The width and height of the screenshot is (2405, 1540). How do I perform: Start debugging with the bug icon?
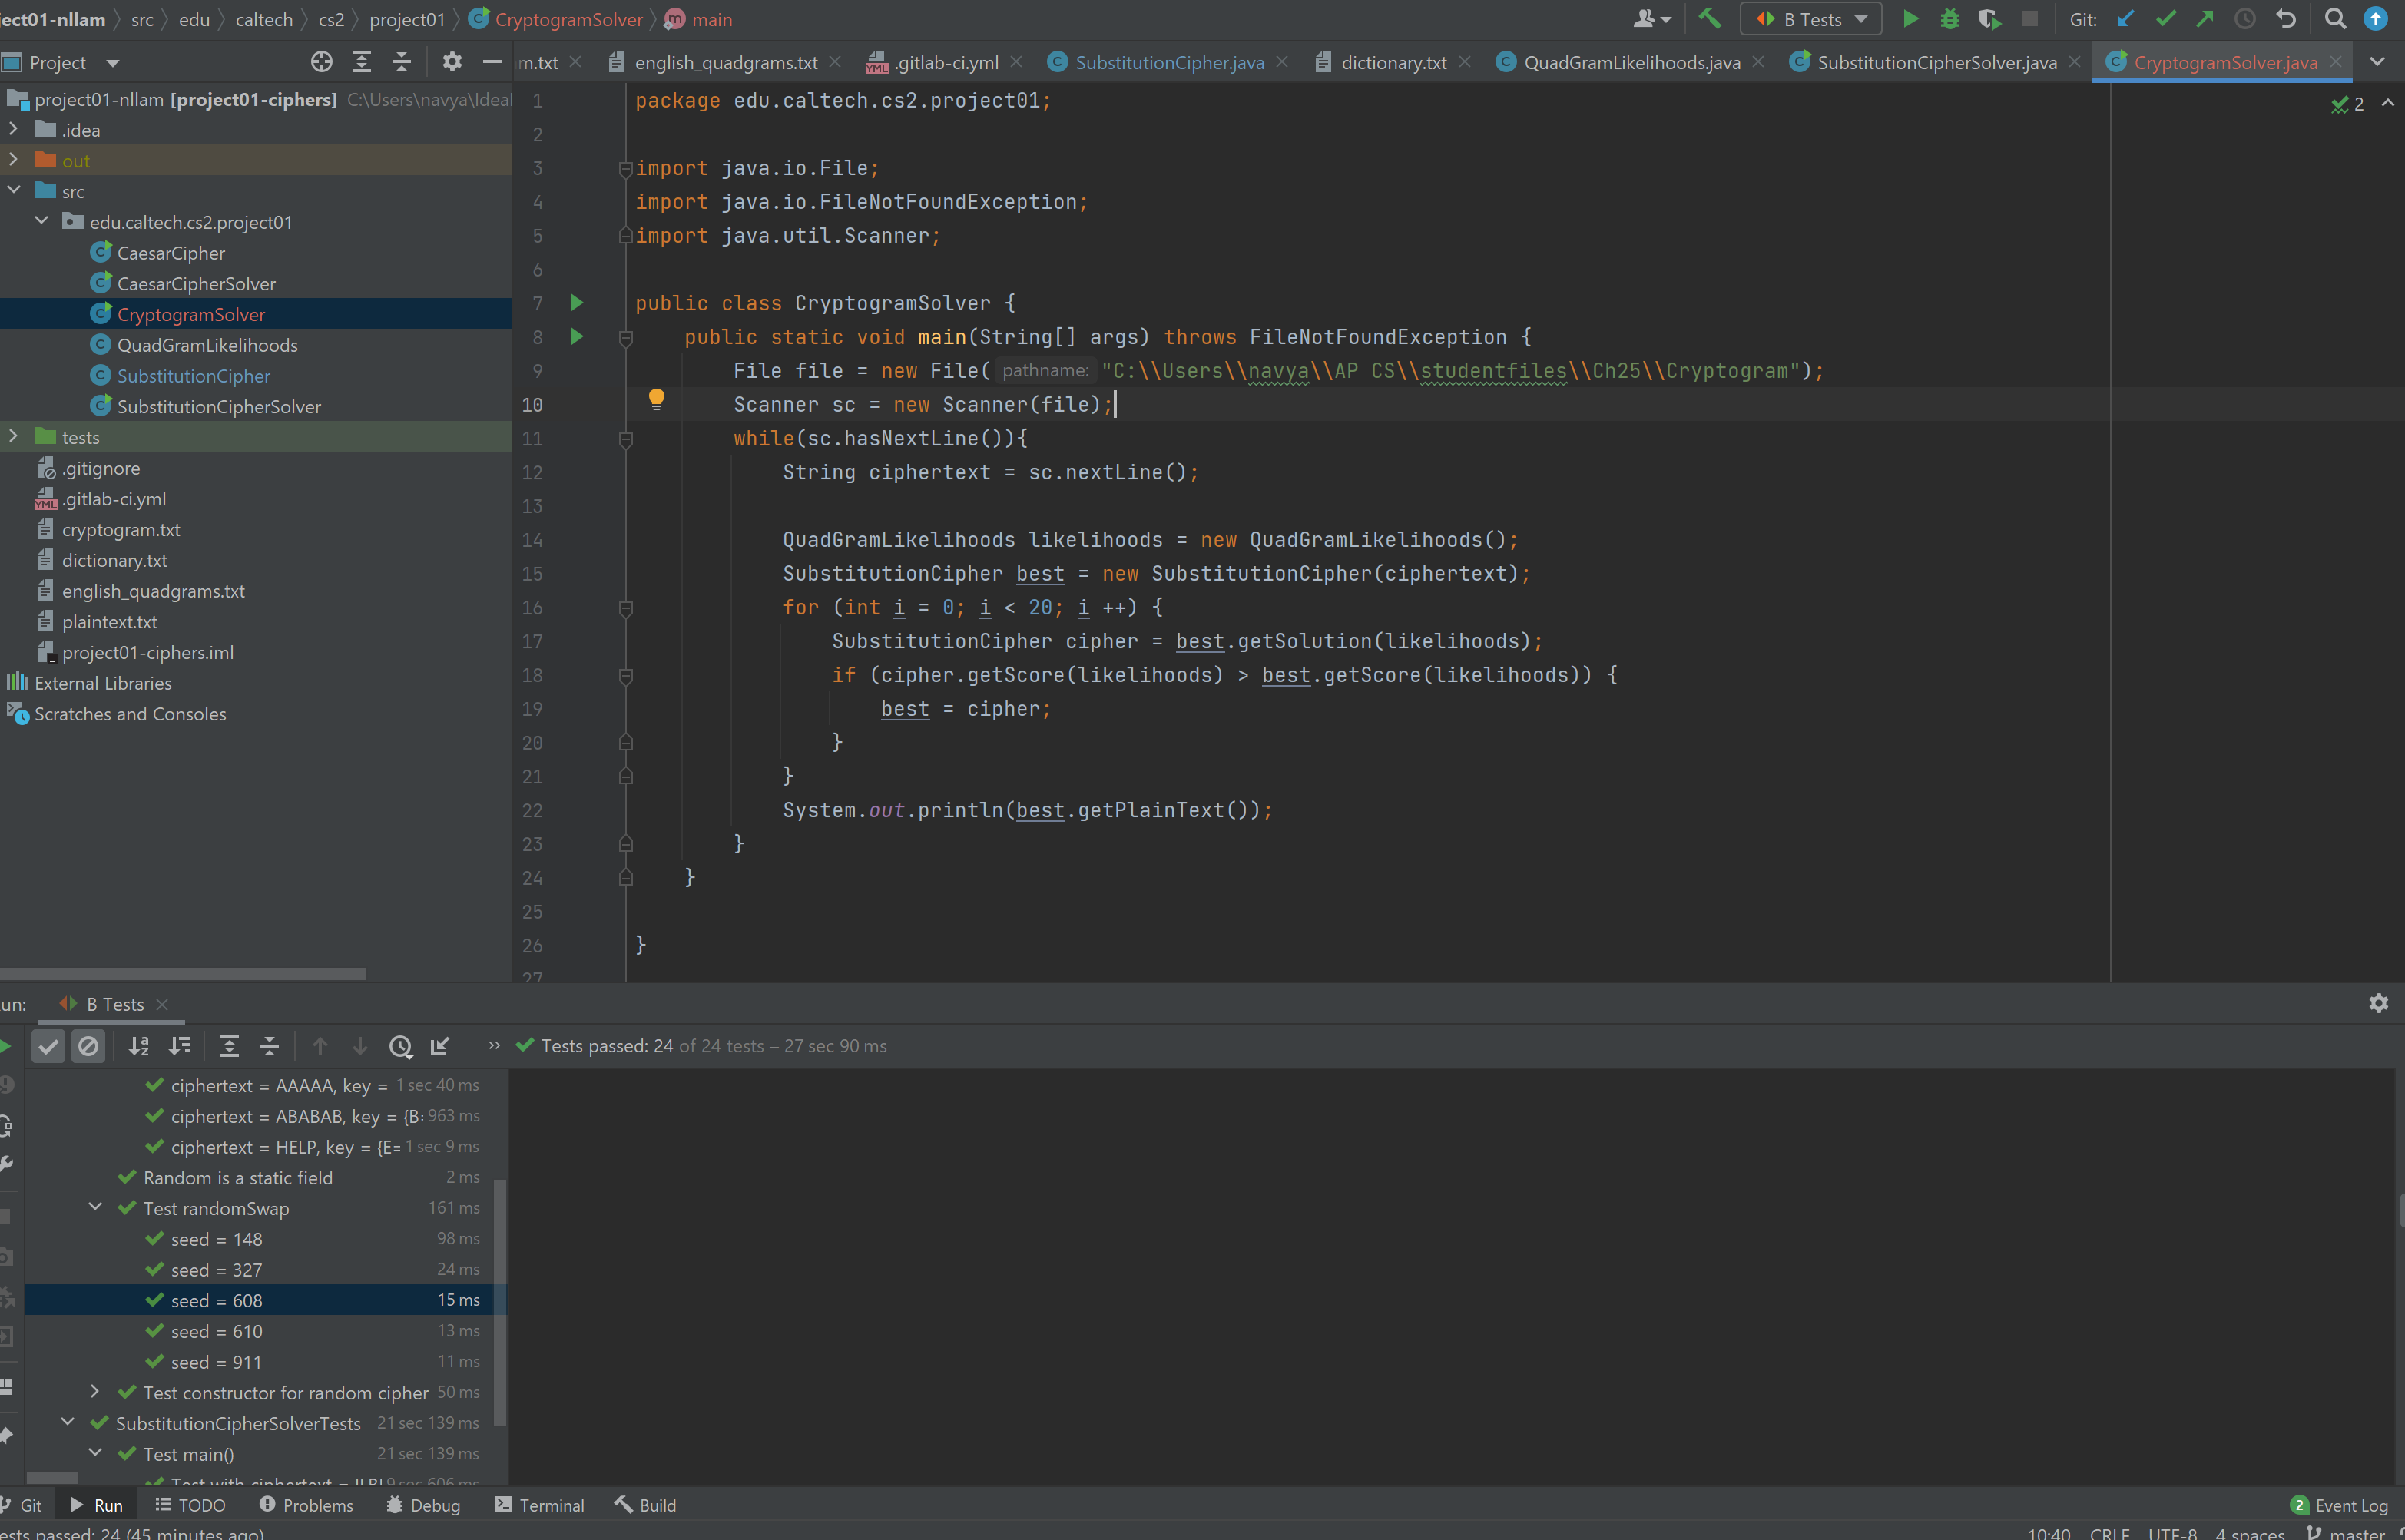coord(1950,19)
